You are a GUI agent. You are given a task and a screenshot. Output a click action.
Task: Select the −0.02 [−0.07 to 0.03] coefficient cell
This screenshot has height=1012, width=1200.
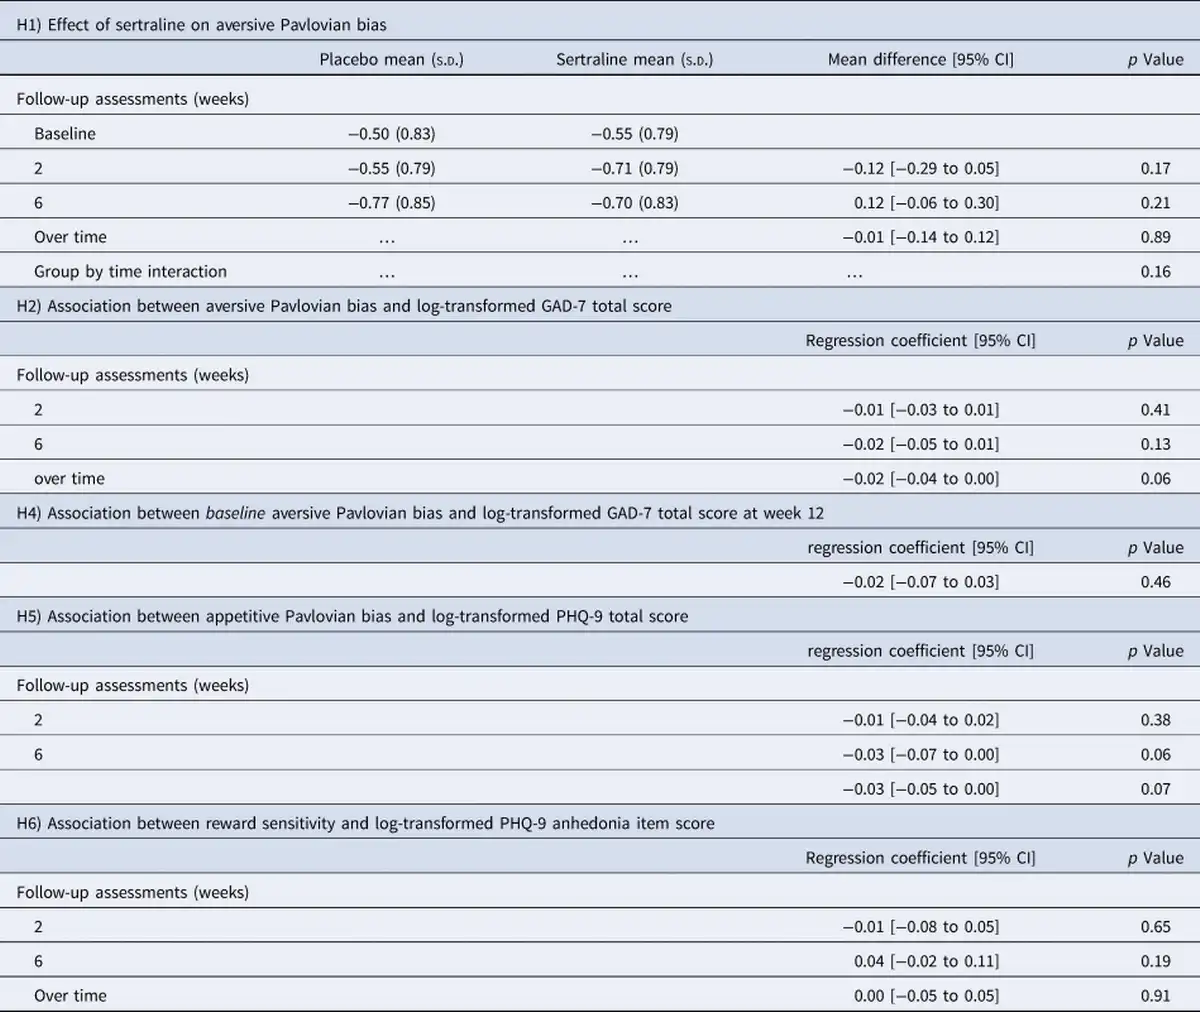[x=920, y=581]
